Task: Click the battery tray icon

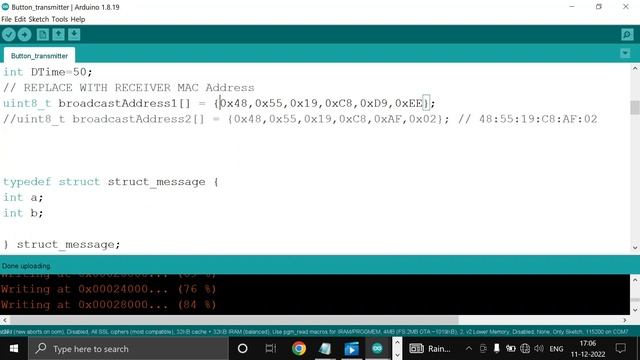Action: [x=510, y=349]
